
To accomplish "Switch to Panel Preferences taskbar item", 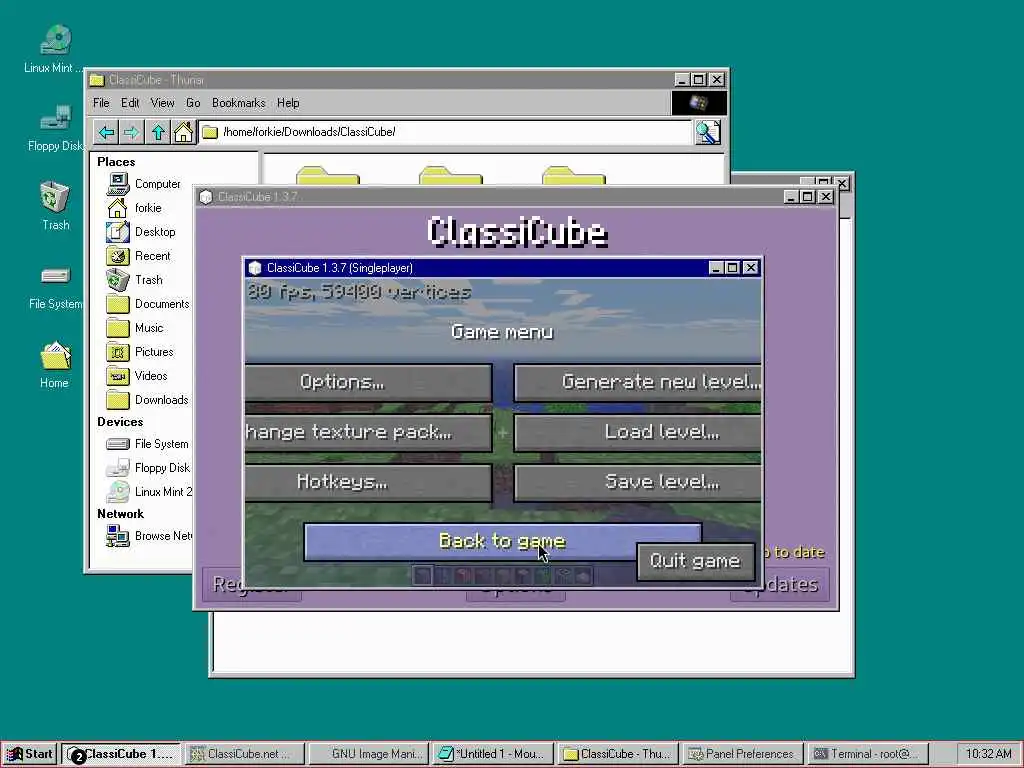I will tap(742, 754).
